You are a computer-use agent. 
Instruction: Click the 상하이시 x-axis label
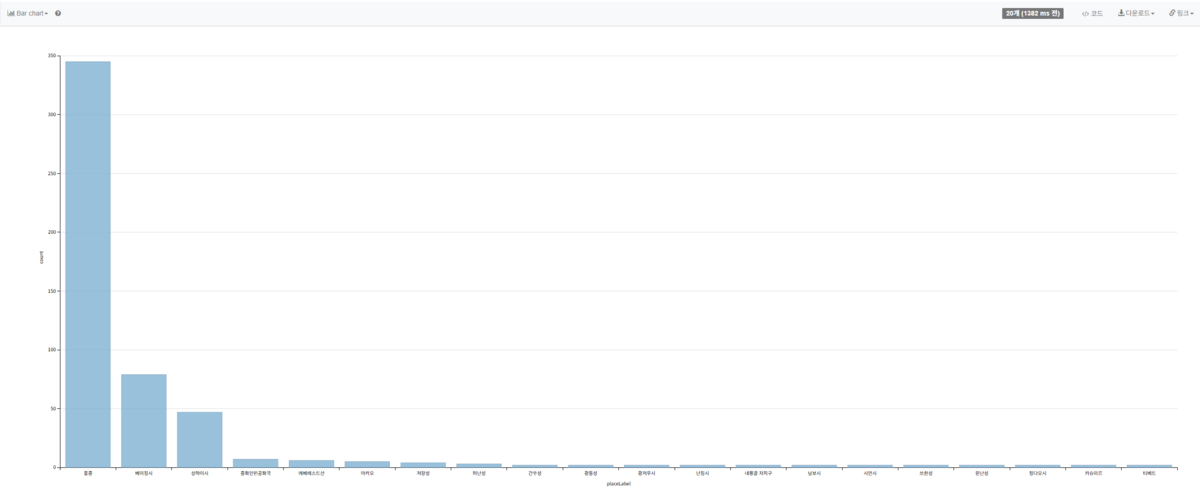coord(200,473)
